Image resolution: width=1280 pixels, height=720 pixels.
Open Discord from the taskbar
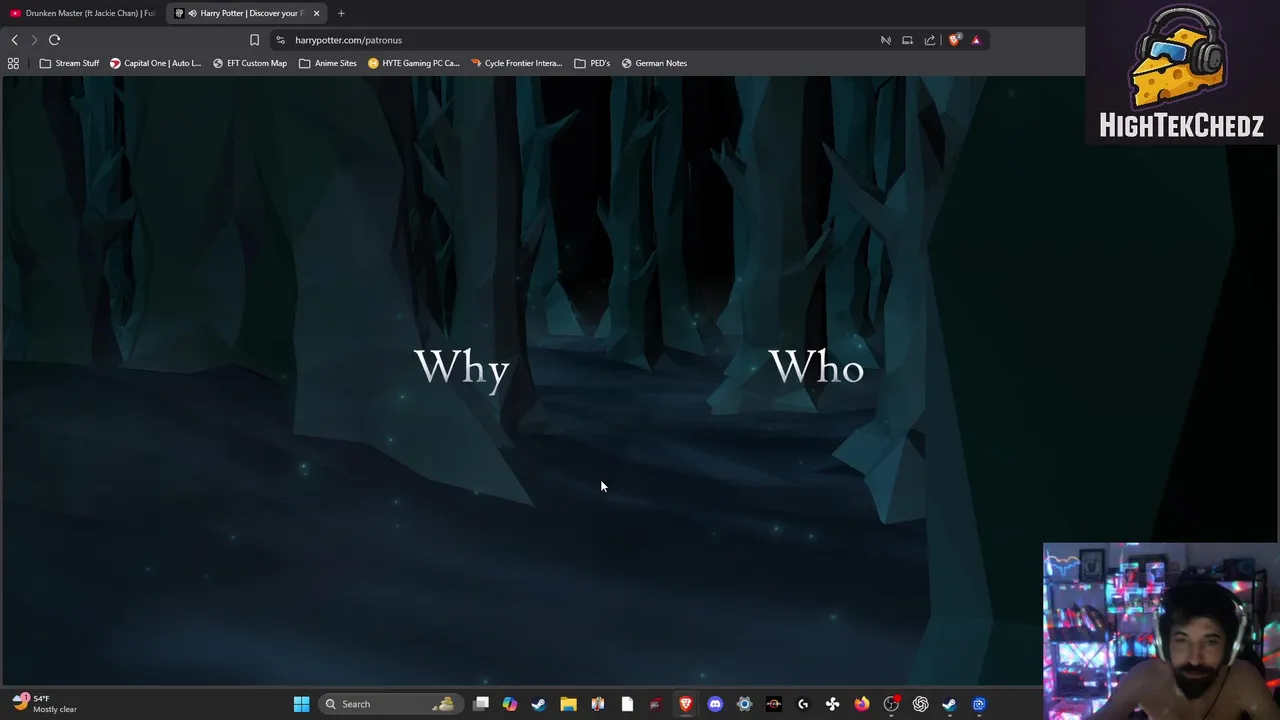715,704
